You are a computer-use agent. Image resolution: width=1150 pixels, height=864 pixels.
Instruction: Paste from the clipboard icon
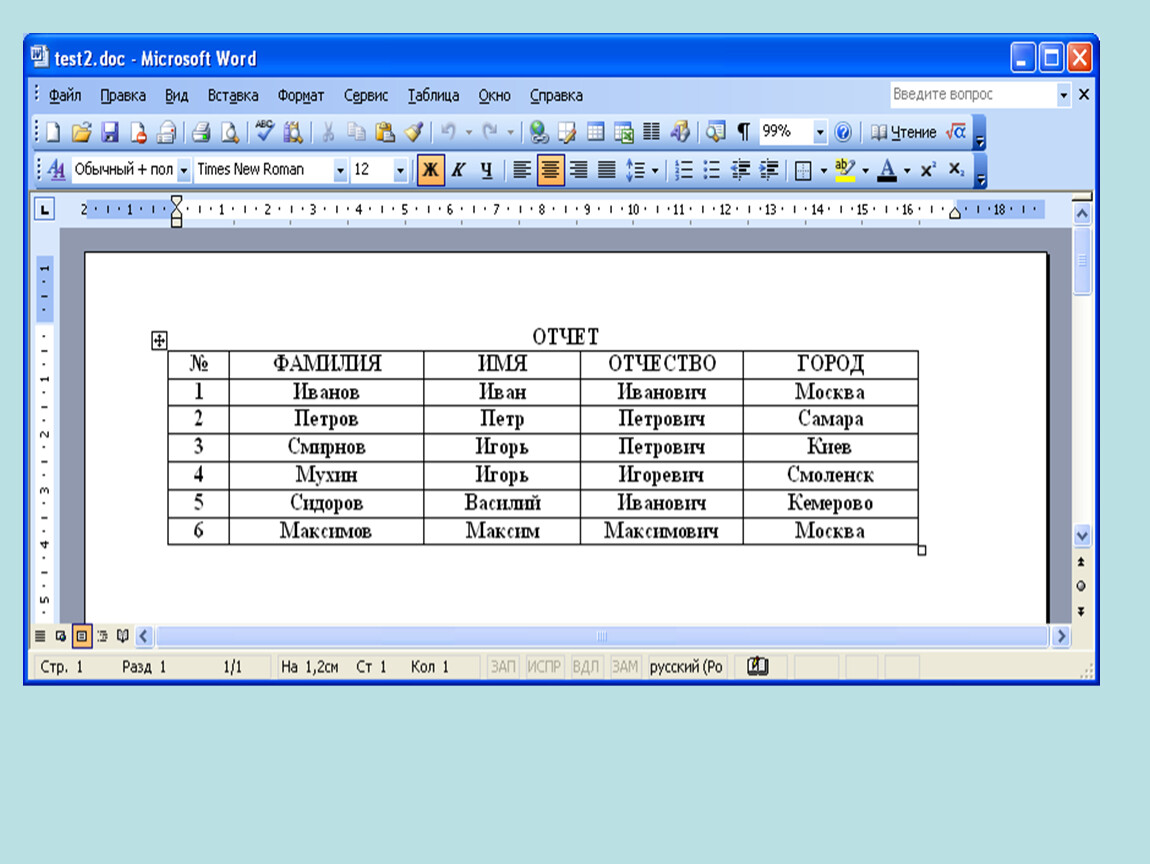(385, 132)
